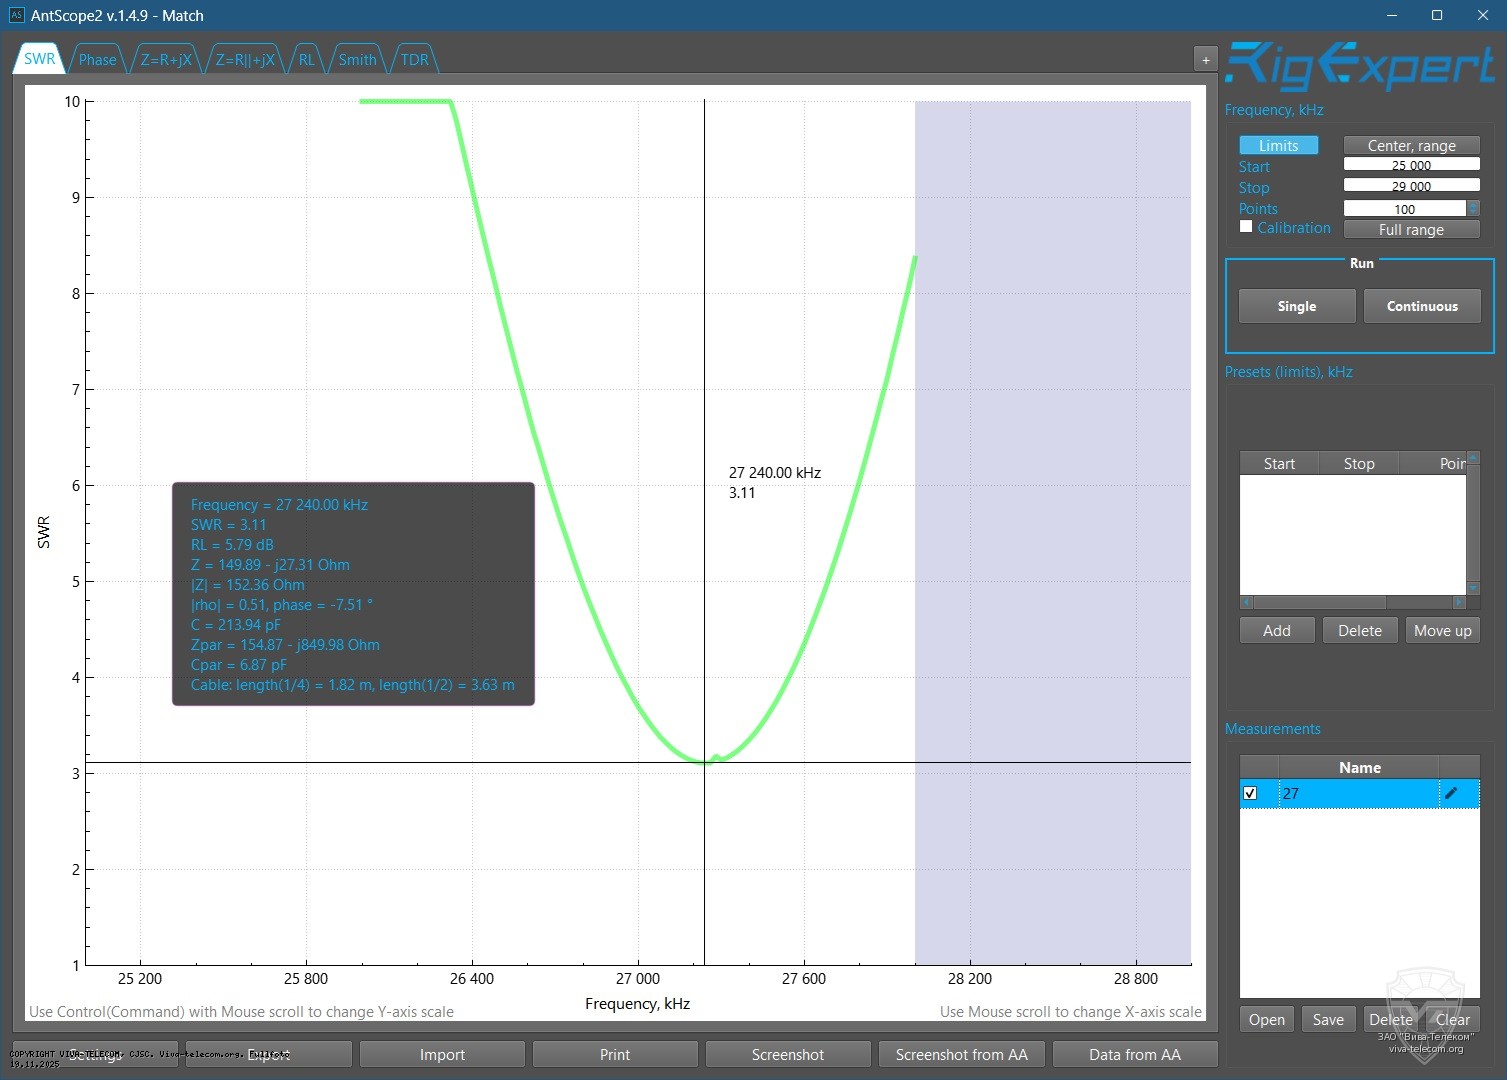The image size is (1507, 1080).
Task: Uncheck measurement "27" in the Measurements list
Action: point(1251,793)
